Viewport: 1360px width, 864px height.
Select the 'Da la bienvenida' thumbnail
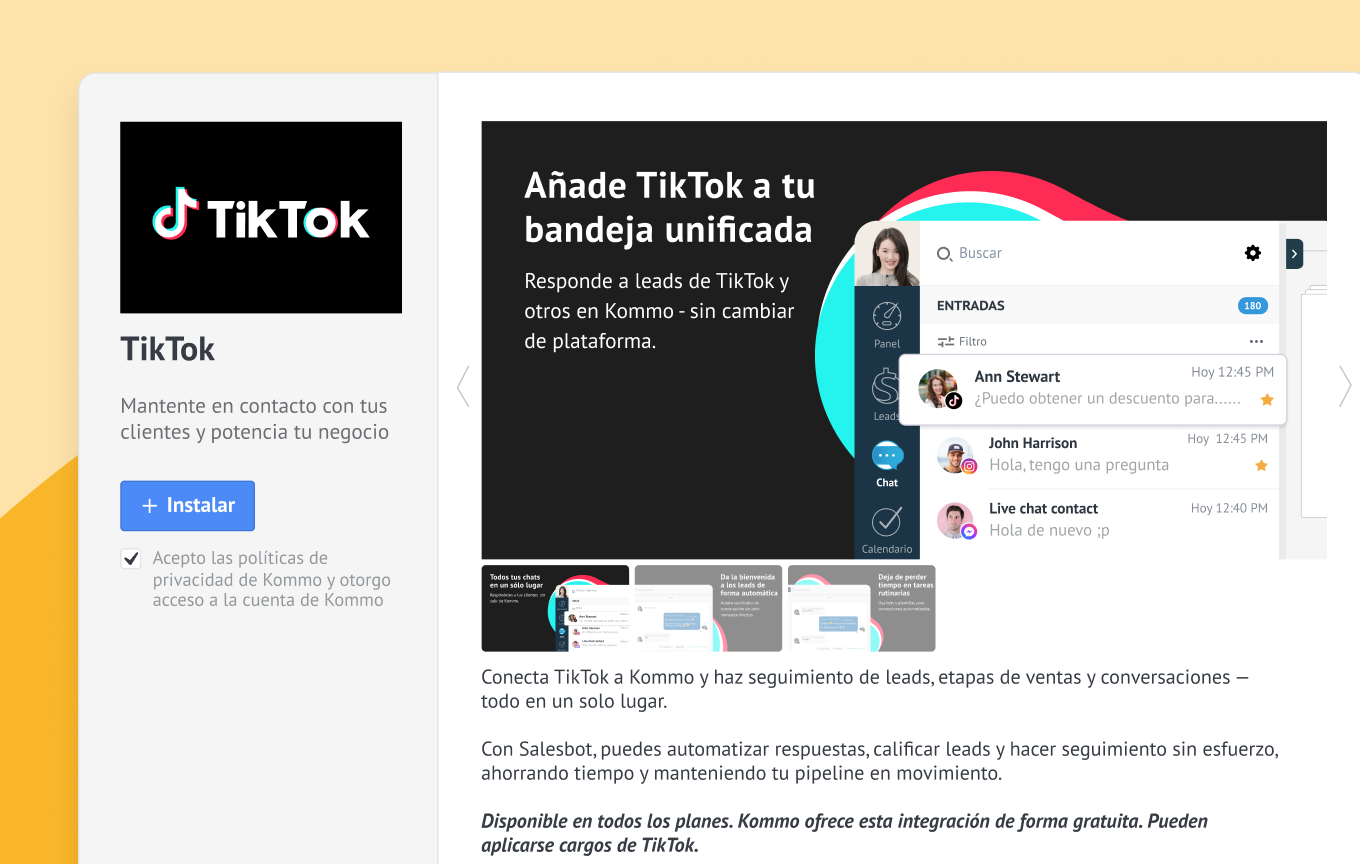click(x=708, y=608)
